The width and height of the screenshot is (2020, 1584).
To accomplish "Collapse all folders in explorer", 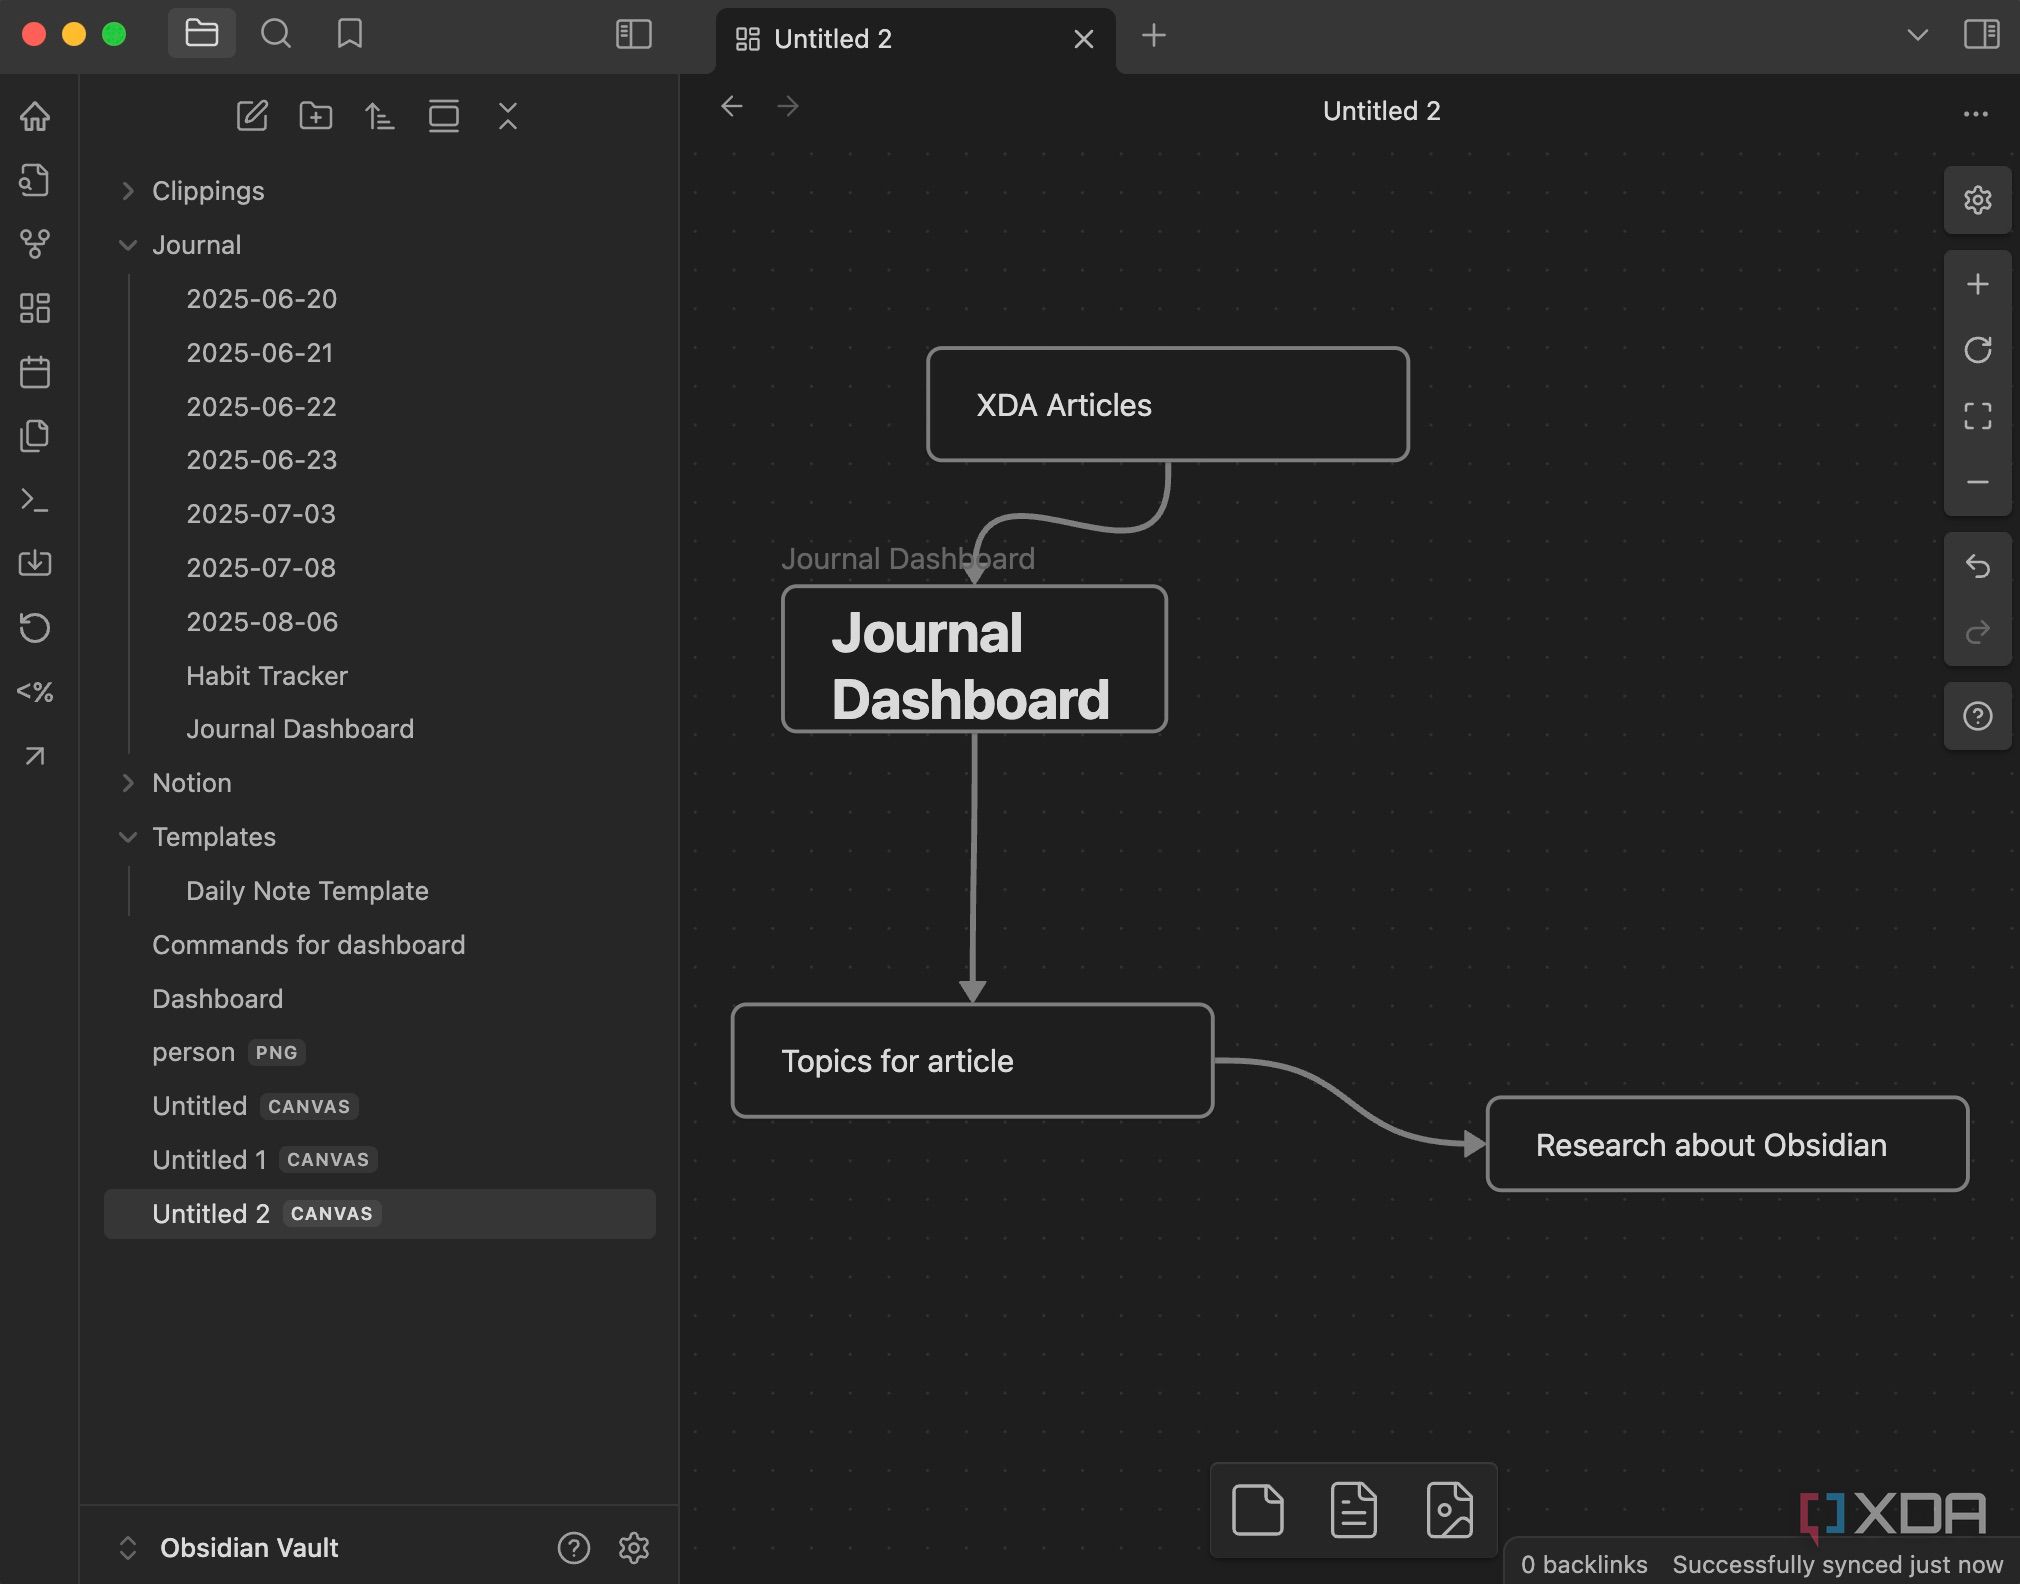I will click(x=507, y=116).
